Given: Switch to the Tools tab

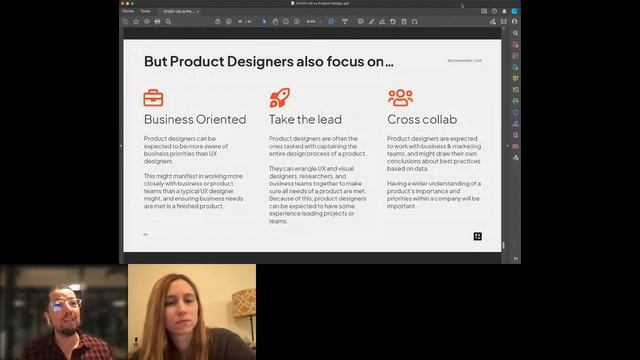Looking at the screenshot, I should click(145, 11).
